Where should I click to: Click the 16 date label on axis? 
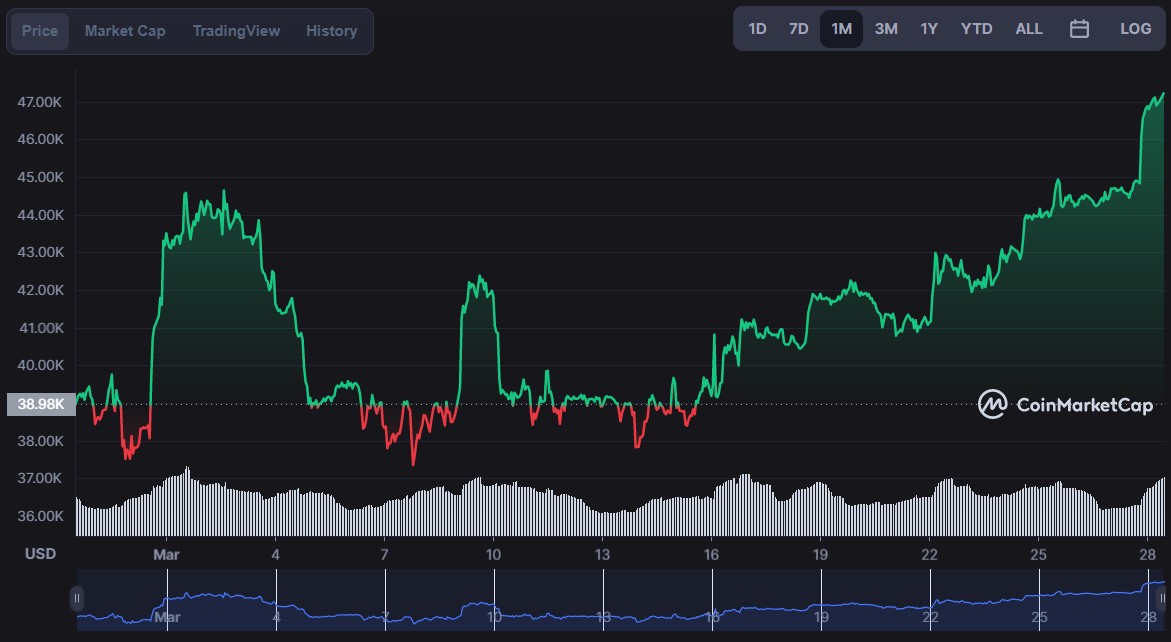point(711,555)
